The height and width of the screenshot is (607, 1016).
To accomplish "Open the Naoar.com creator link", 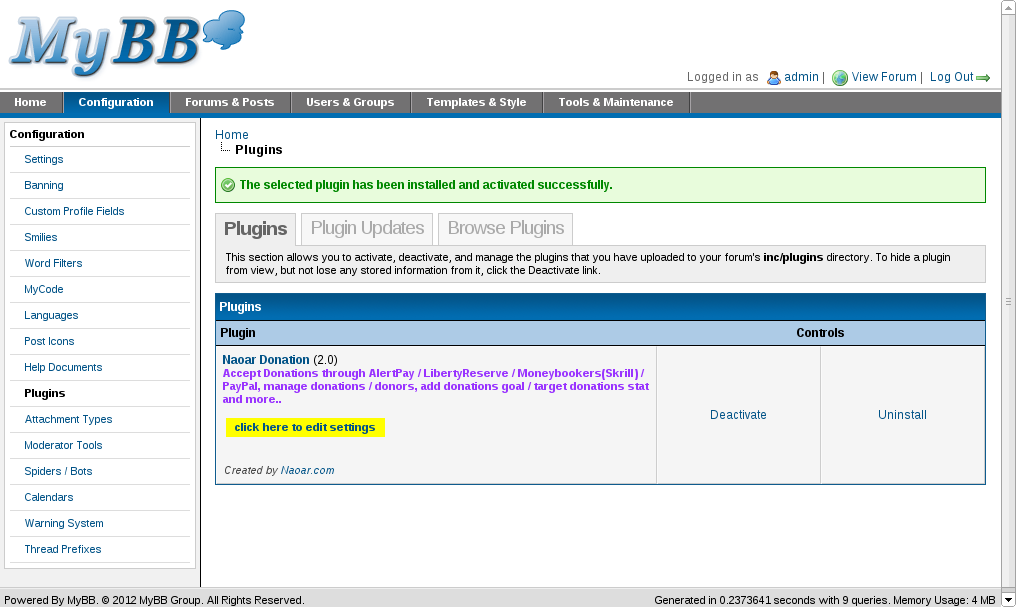I will [x=308, y=470].
